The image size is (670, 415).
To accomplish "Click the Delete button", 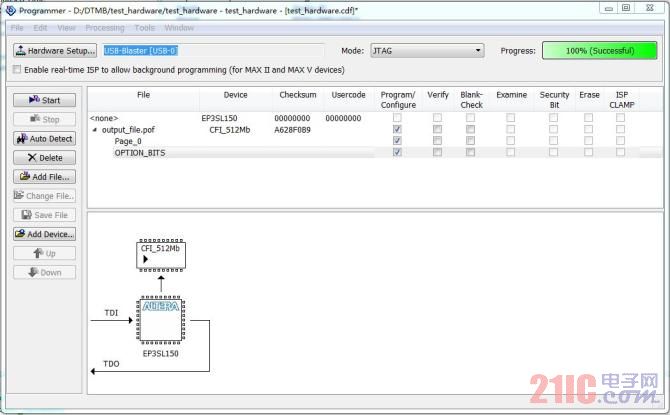I will pos(44,158).
